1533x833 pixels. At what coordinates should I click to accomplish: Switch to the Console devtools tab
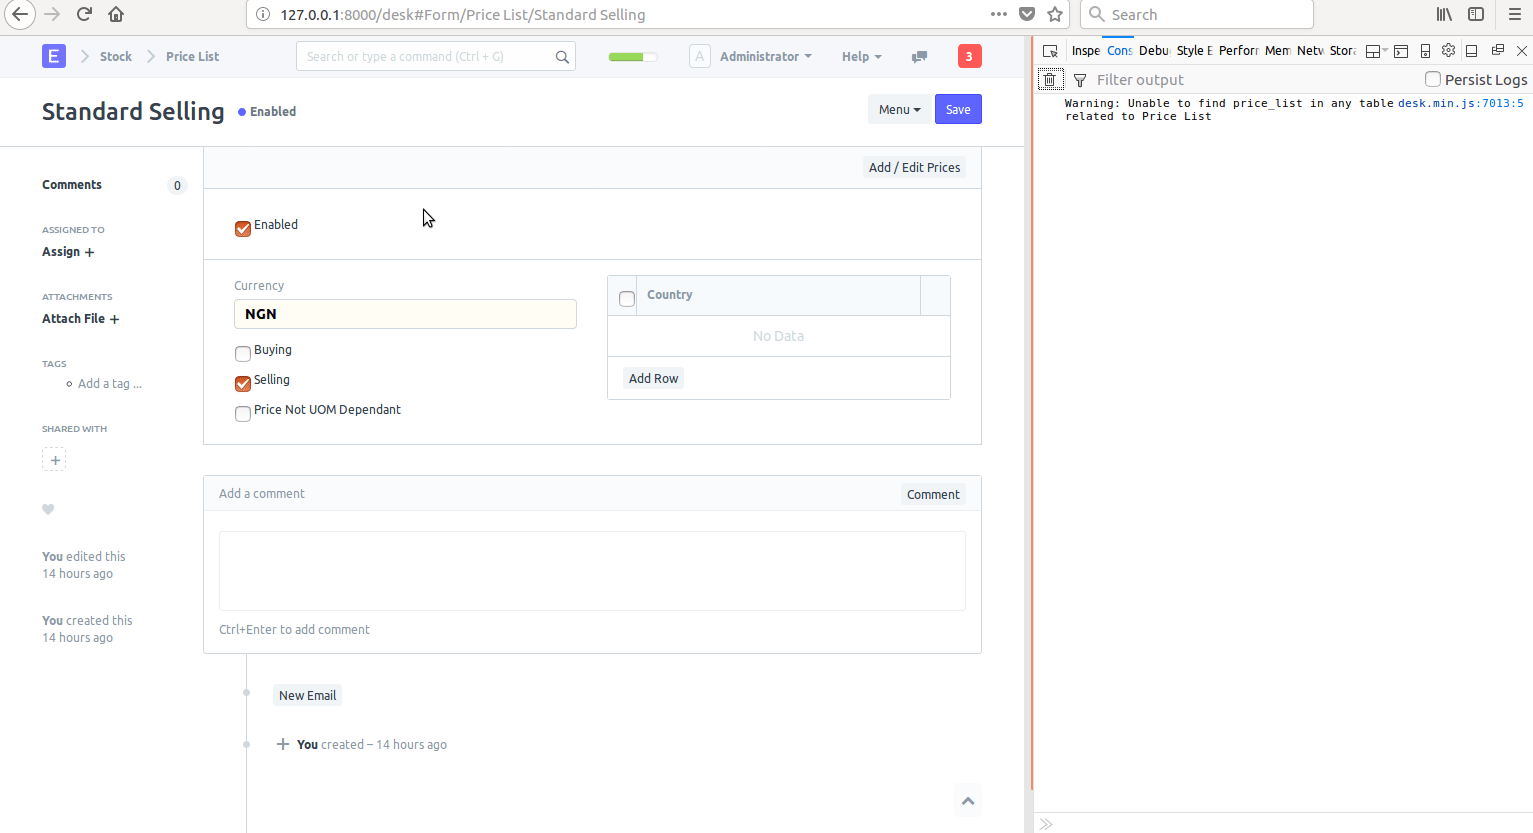[1119, 51]
